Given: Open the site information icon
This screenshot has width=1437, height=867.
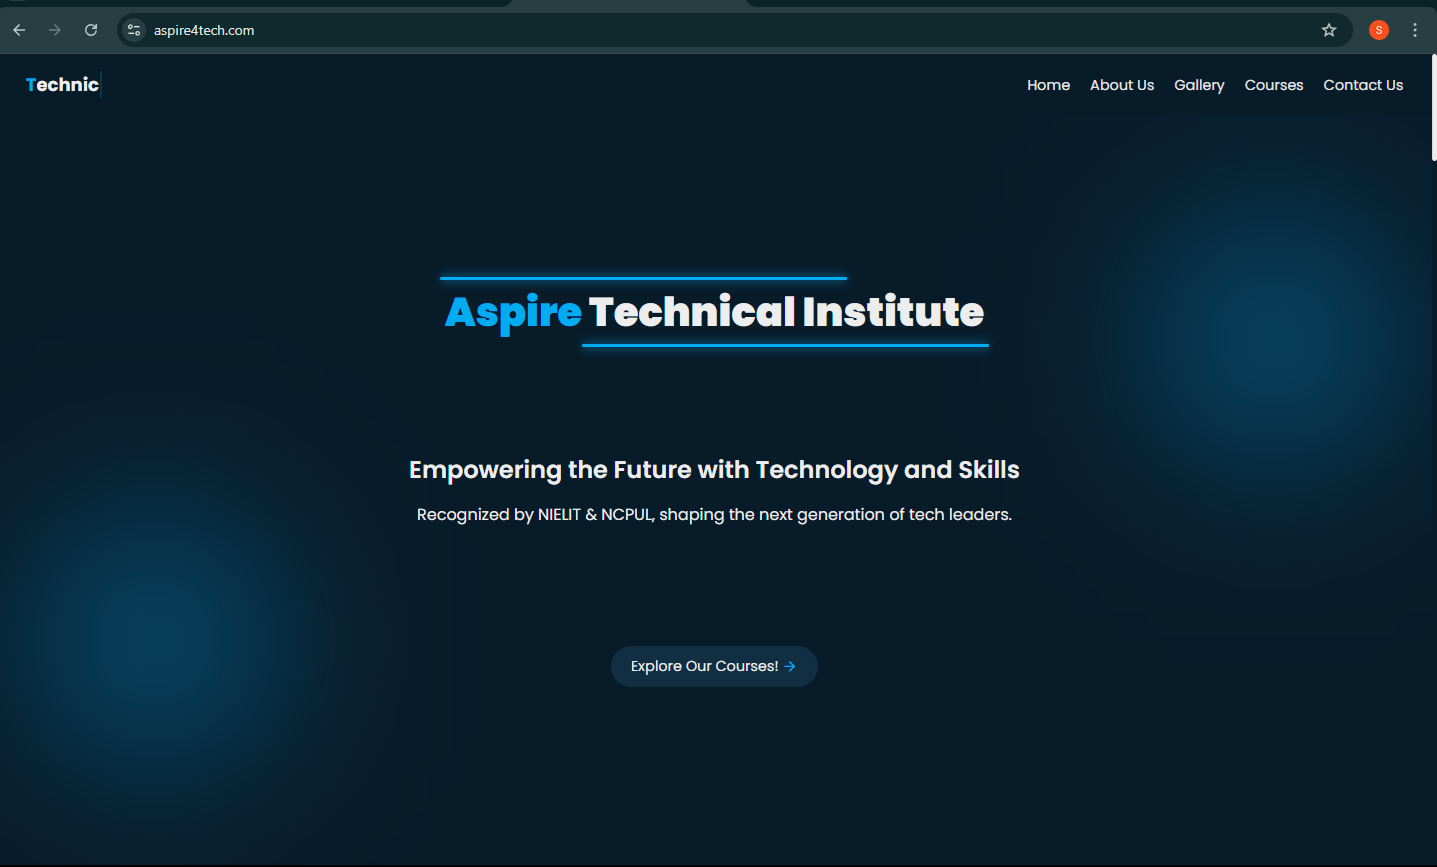Looking at the screenshot, I should [134, 30].
